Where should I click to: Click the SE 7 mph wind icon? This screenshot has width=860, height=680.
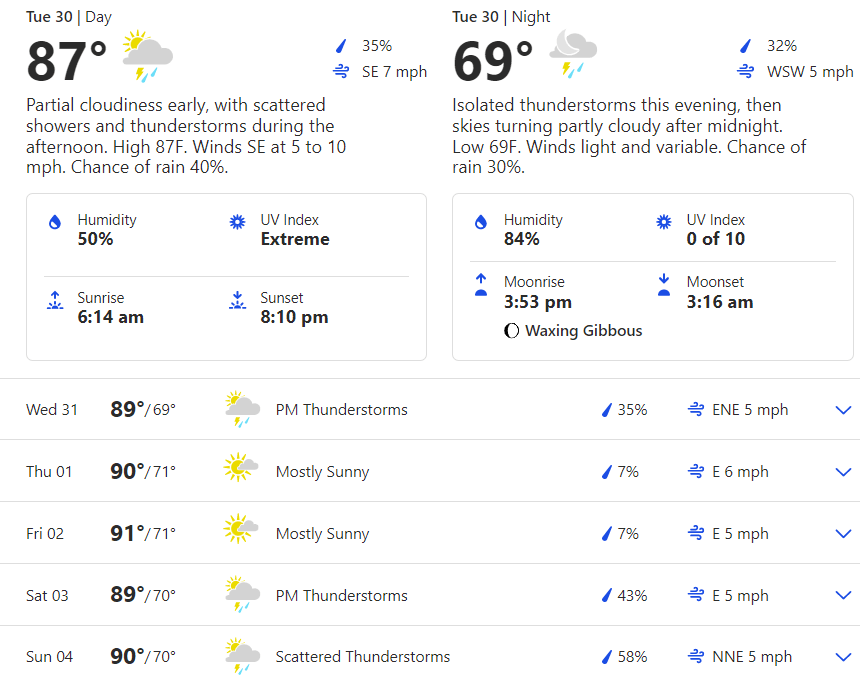(342, 72)
